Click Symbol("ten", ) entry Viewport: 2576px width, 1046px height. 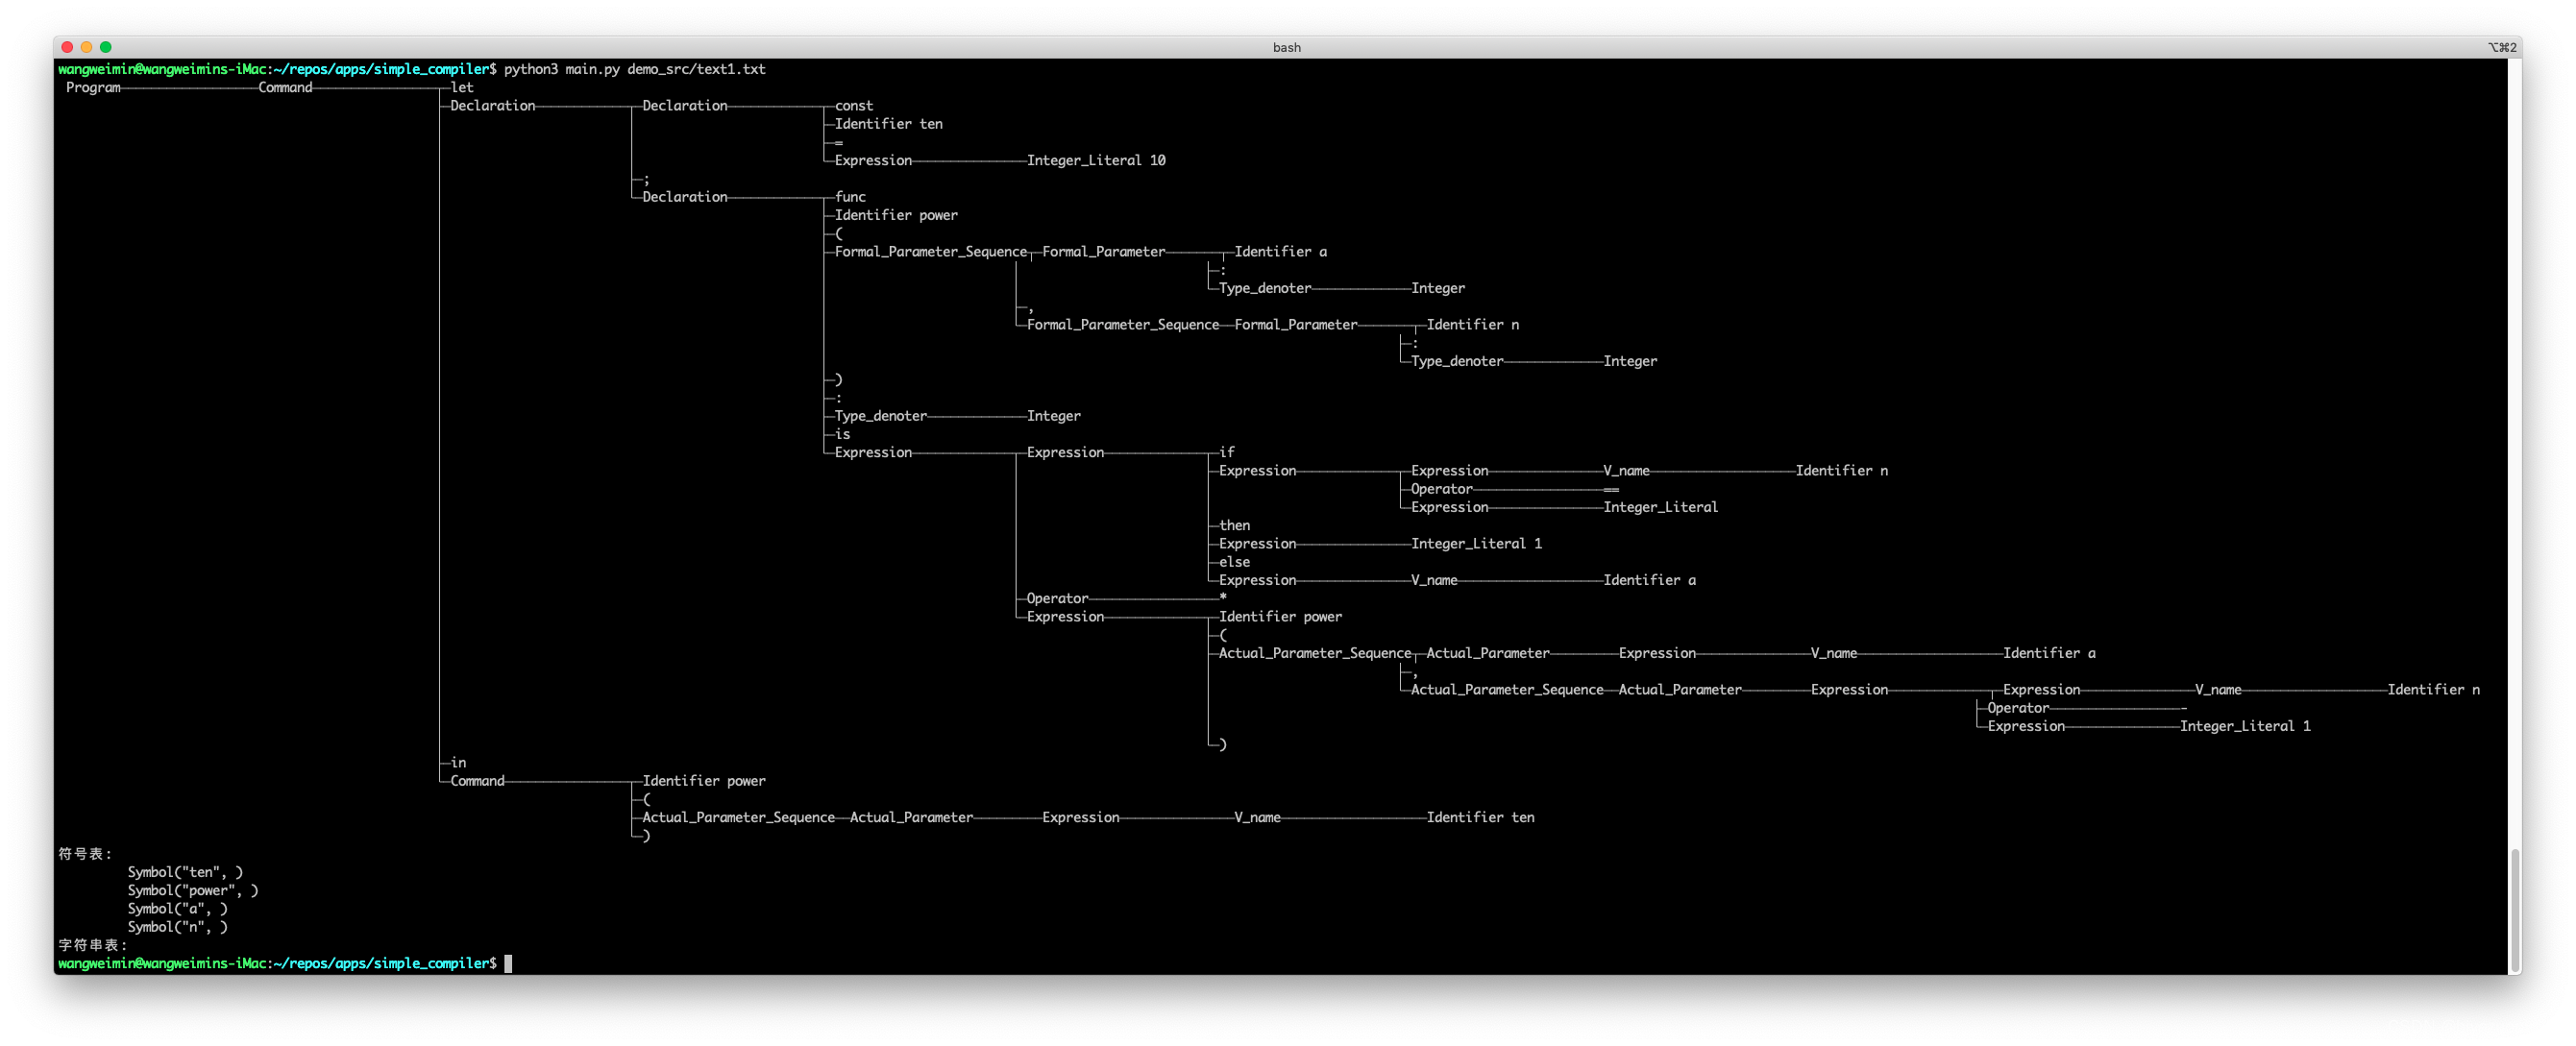coord(185,872)
